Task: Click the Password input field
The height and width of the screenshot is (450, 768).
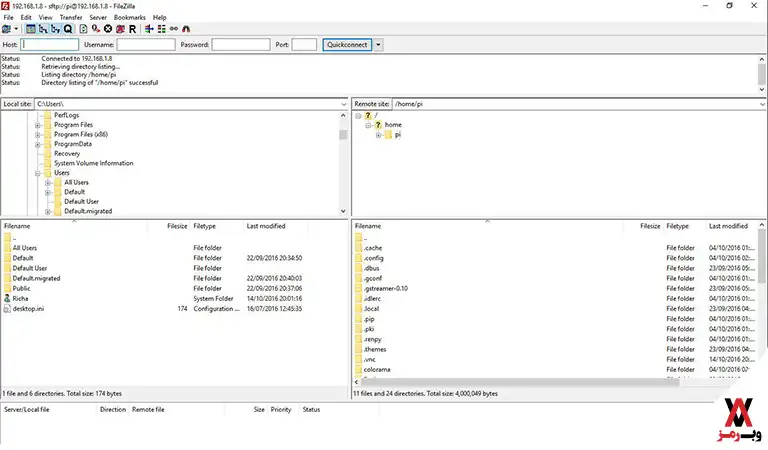Action: point(241,45)
